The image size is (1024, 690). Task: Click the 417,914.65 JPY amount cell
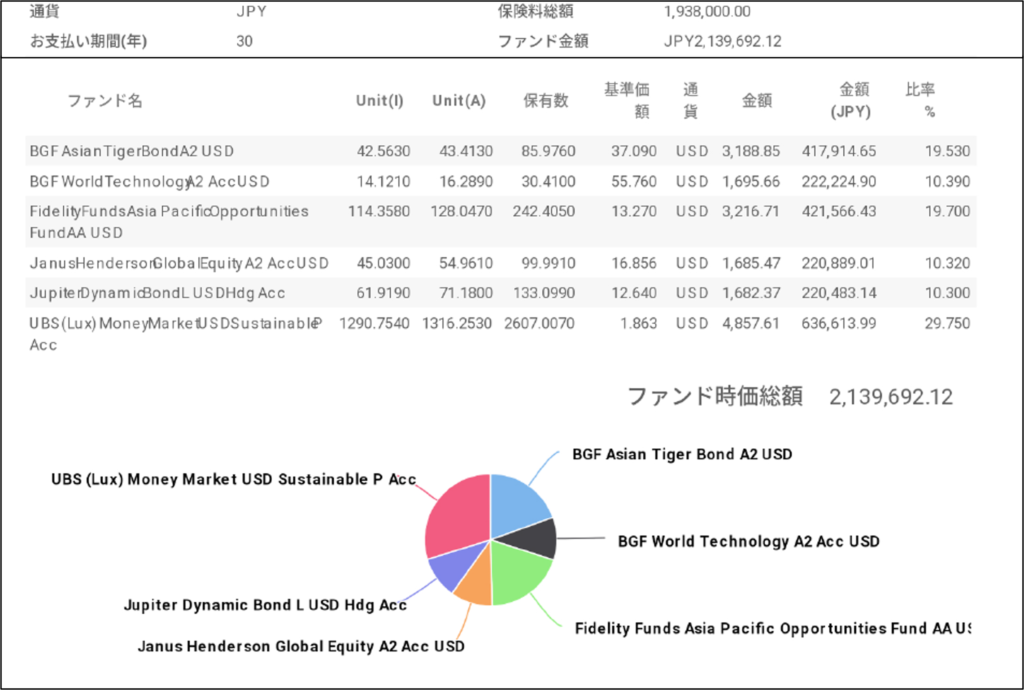[839, 151]
